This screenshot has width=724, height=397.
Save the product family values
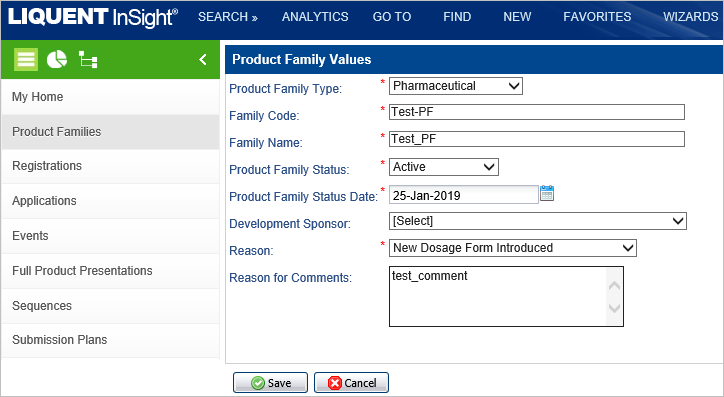click(270, 383)
